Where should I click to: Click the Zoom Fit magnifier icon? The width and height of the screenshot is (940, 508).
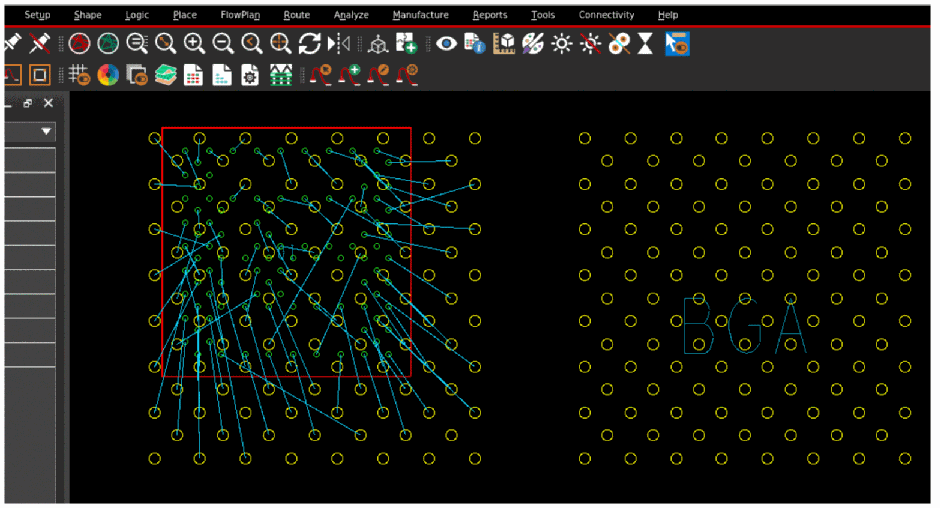click(165, 43)
